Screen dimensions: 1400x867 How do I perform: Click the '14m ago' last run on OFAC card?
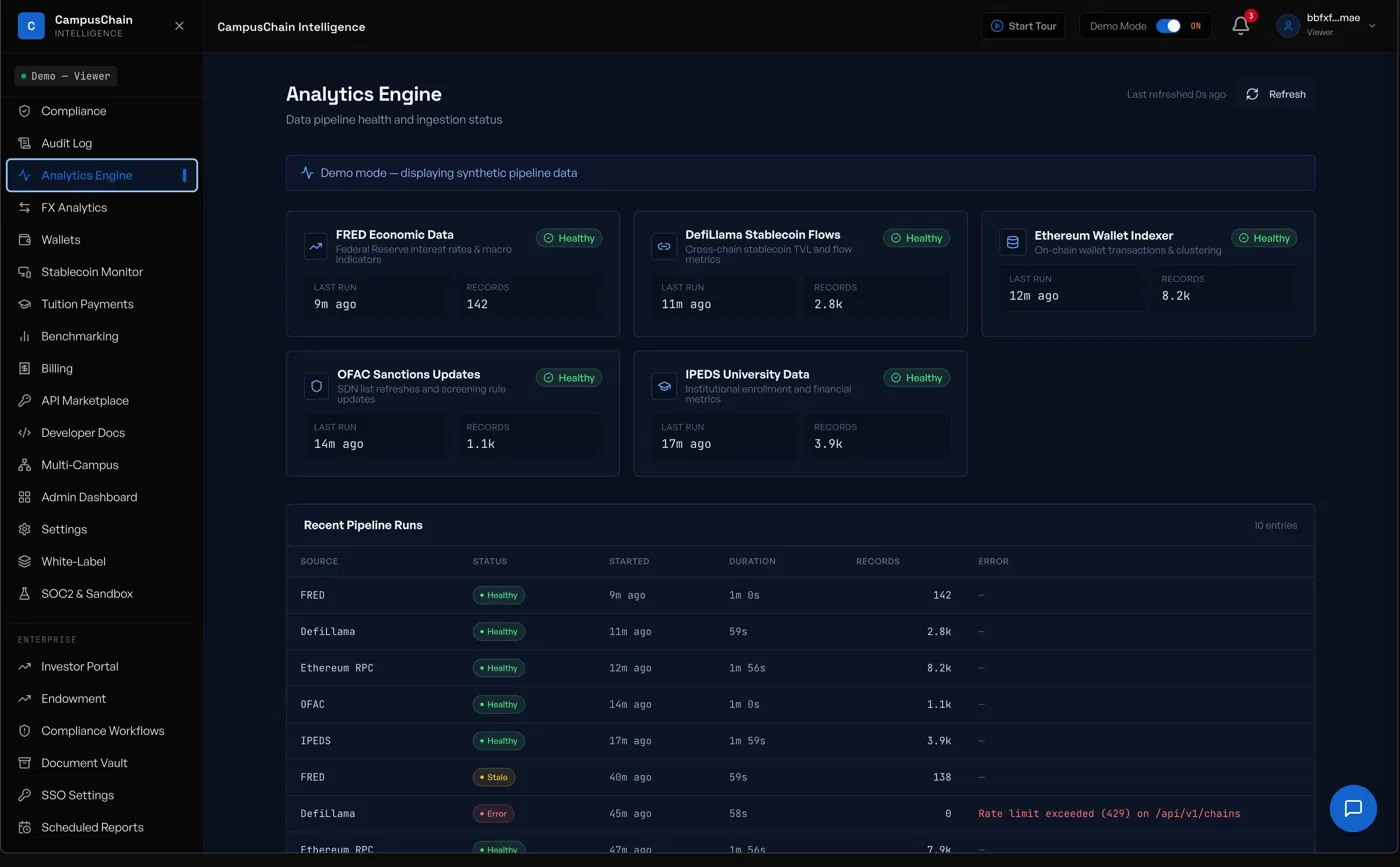tap(339, 444)
